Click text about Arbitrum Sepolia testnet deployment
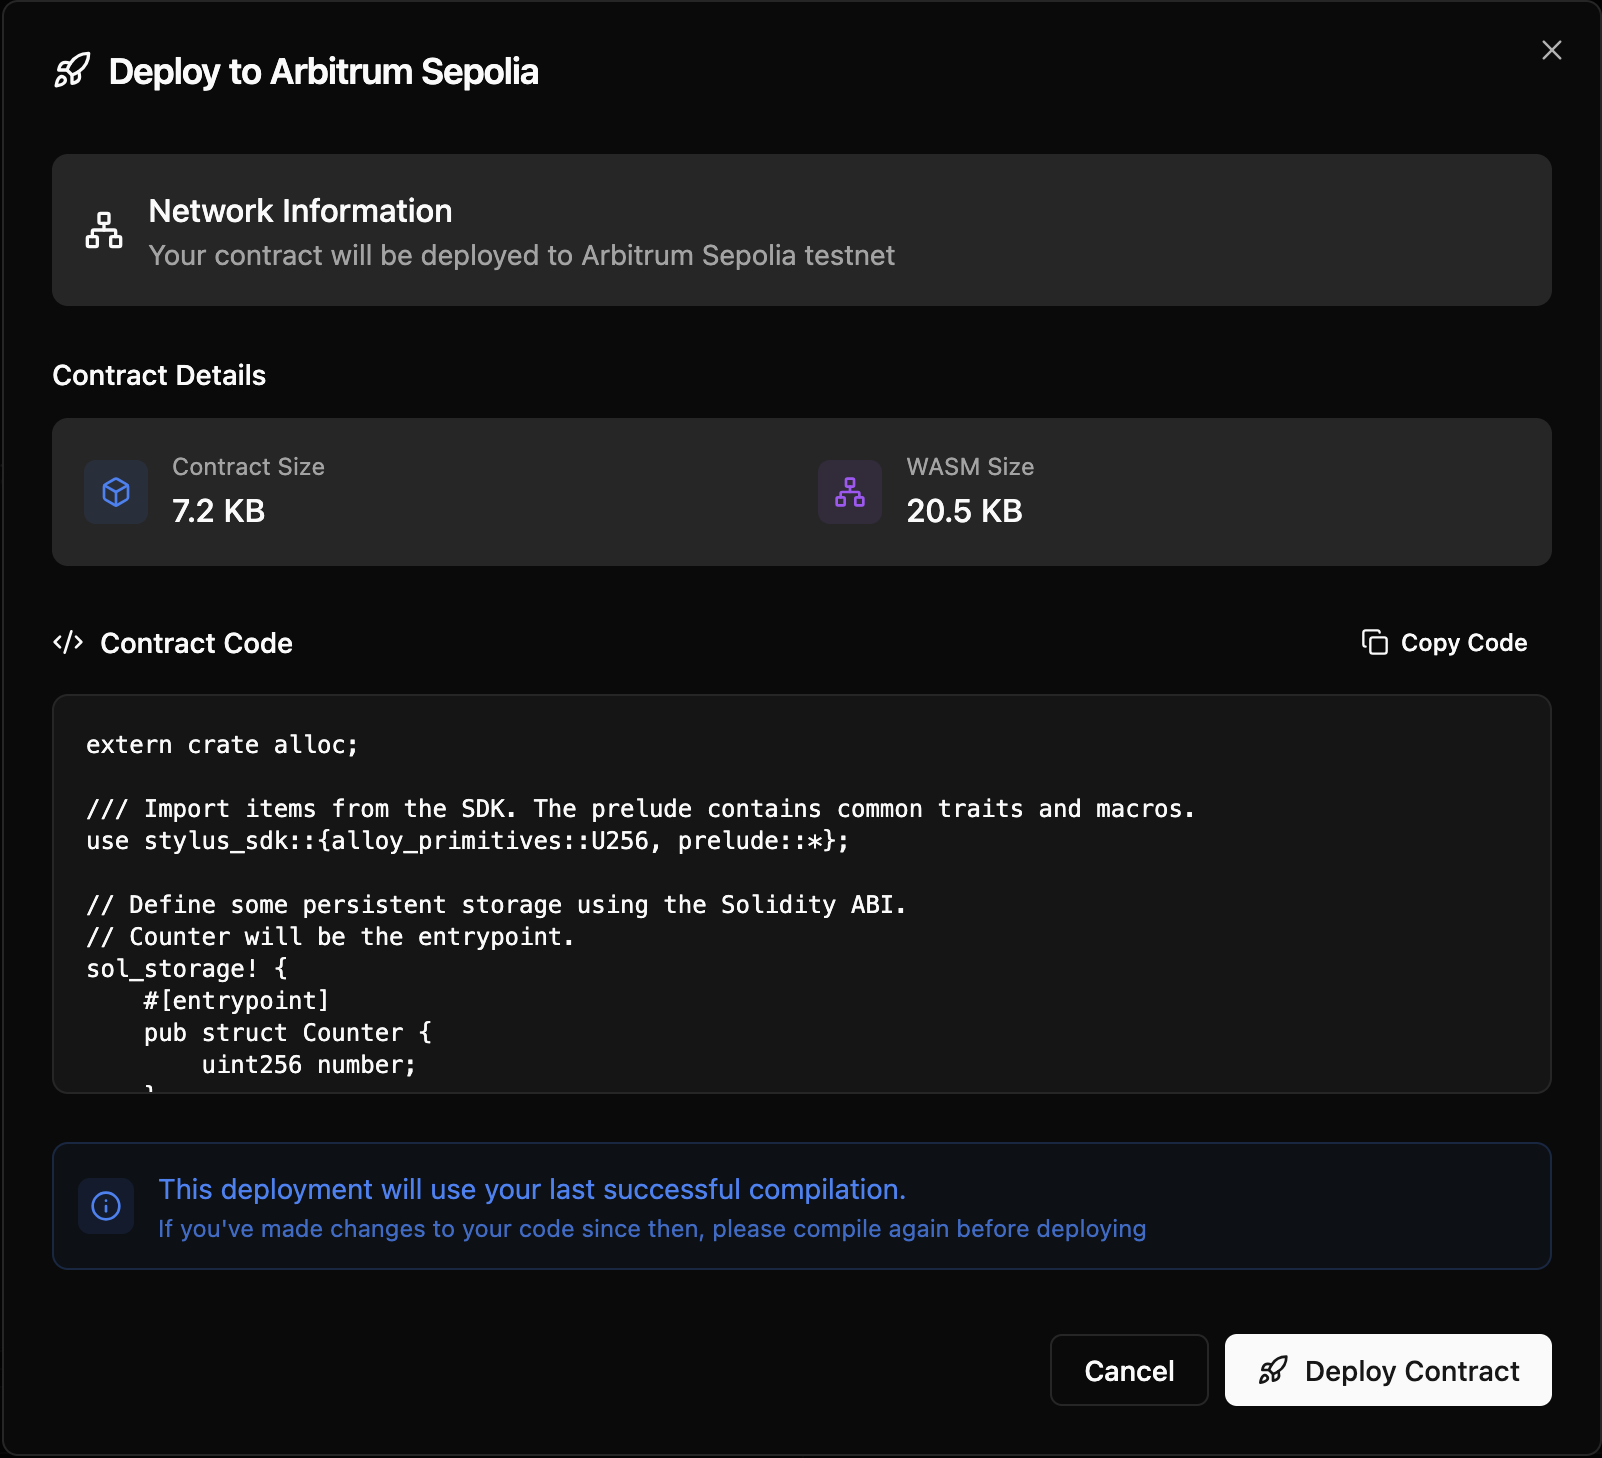Viewport: 1602px width, 1458px height. tap(522, 256)
